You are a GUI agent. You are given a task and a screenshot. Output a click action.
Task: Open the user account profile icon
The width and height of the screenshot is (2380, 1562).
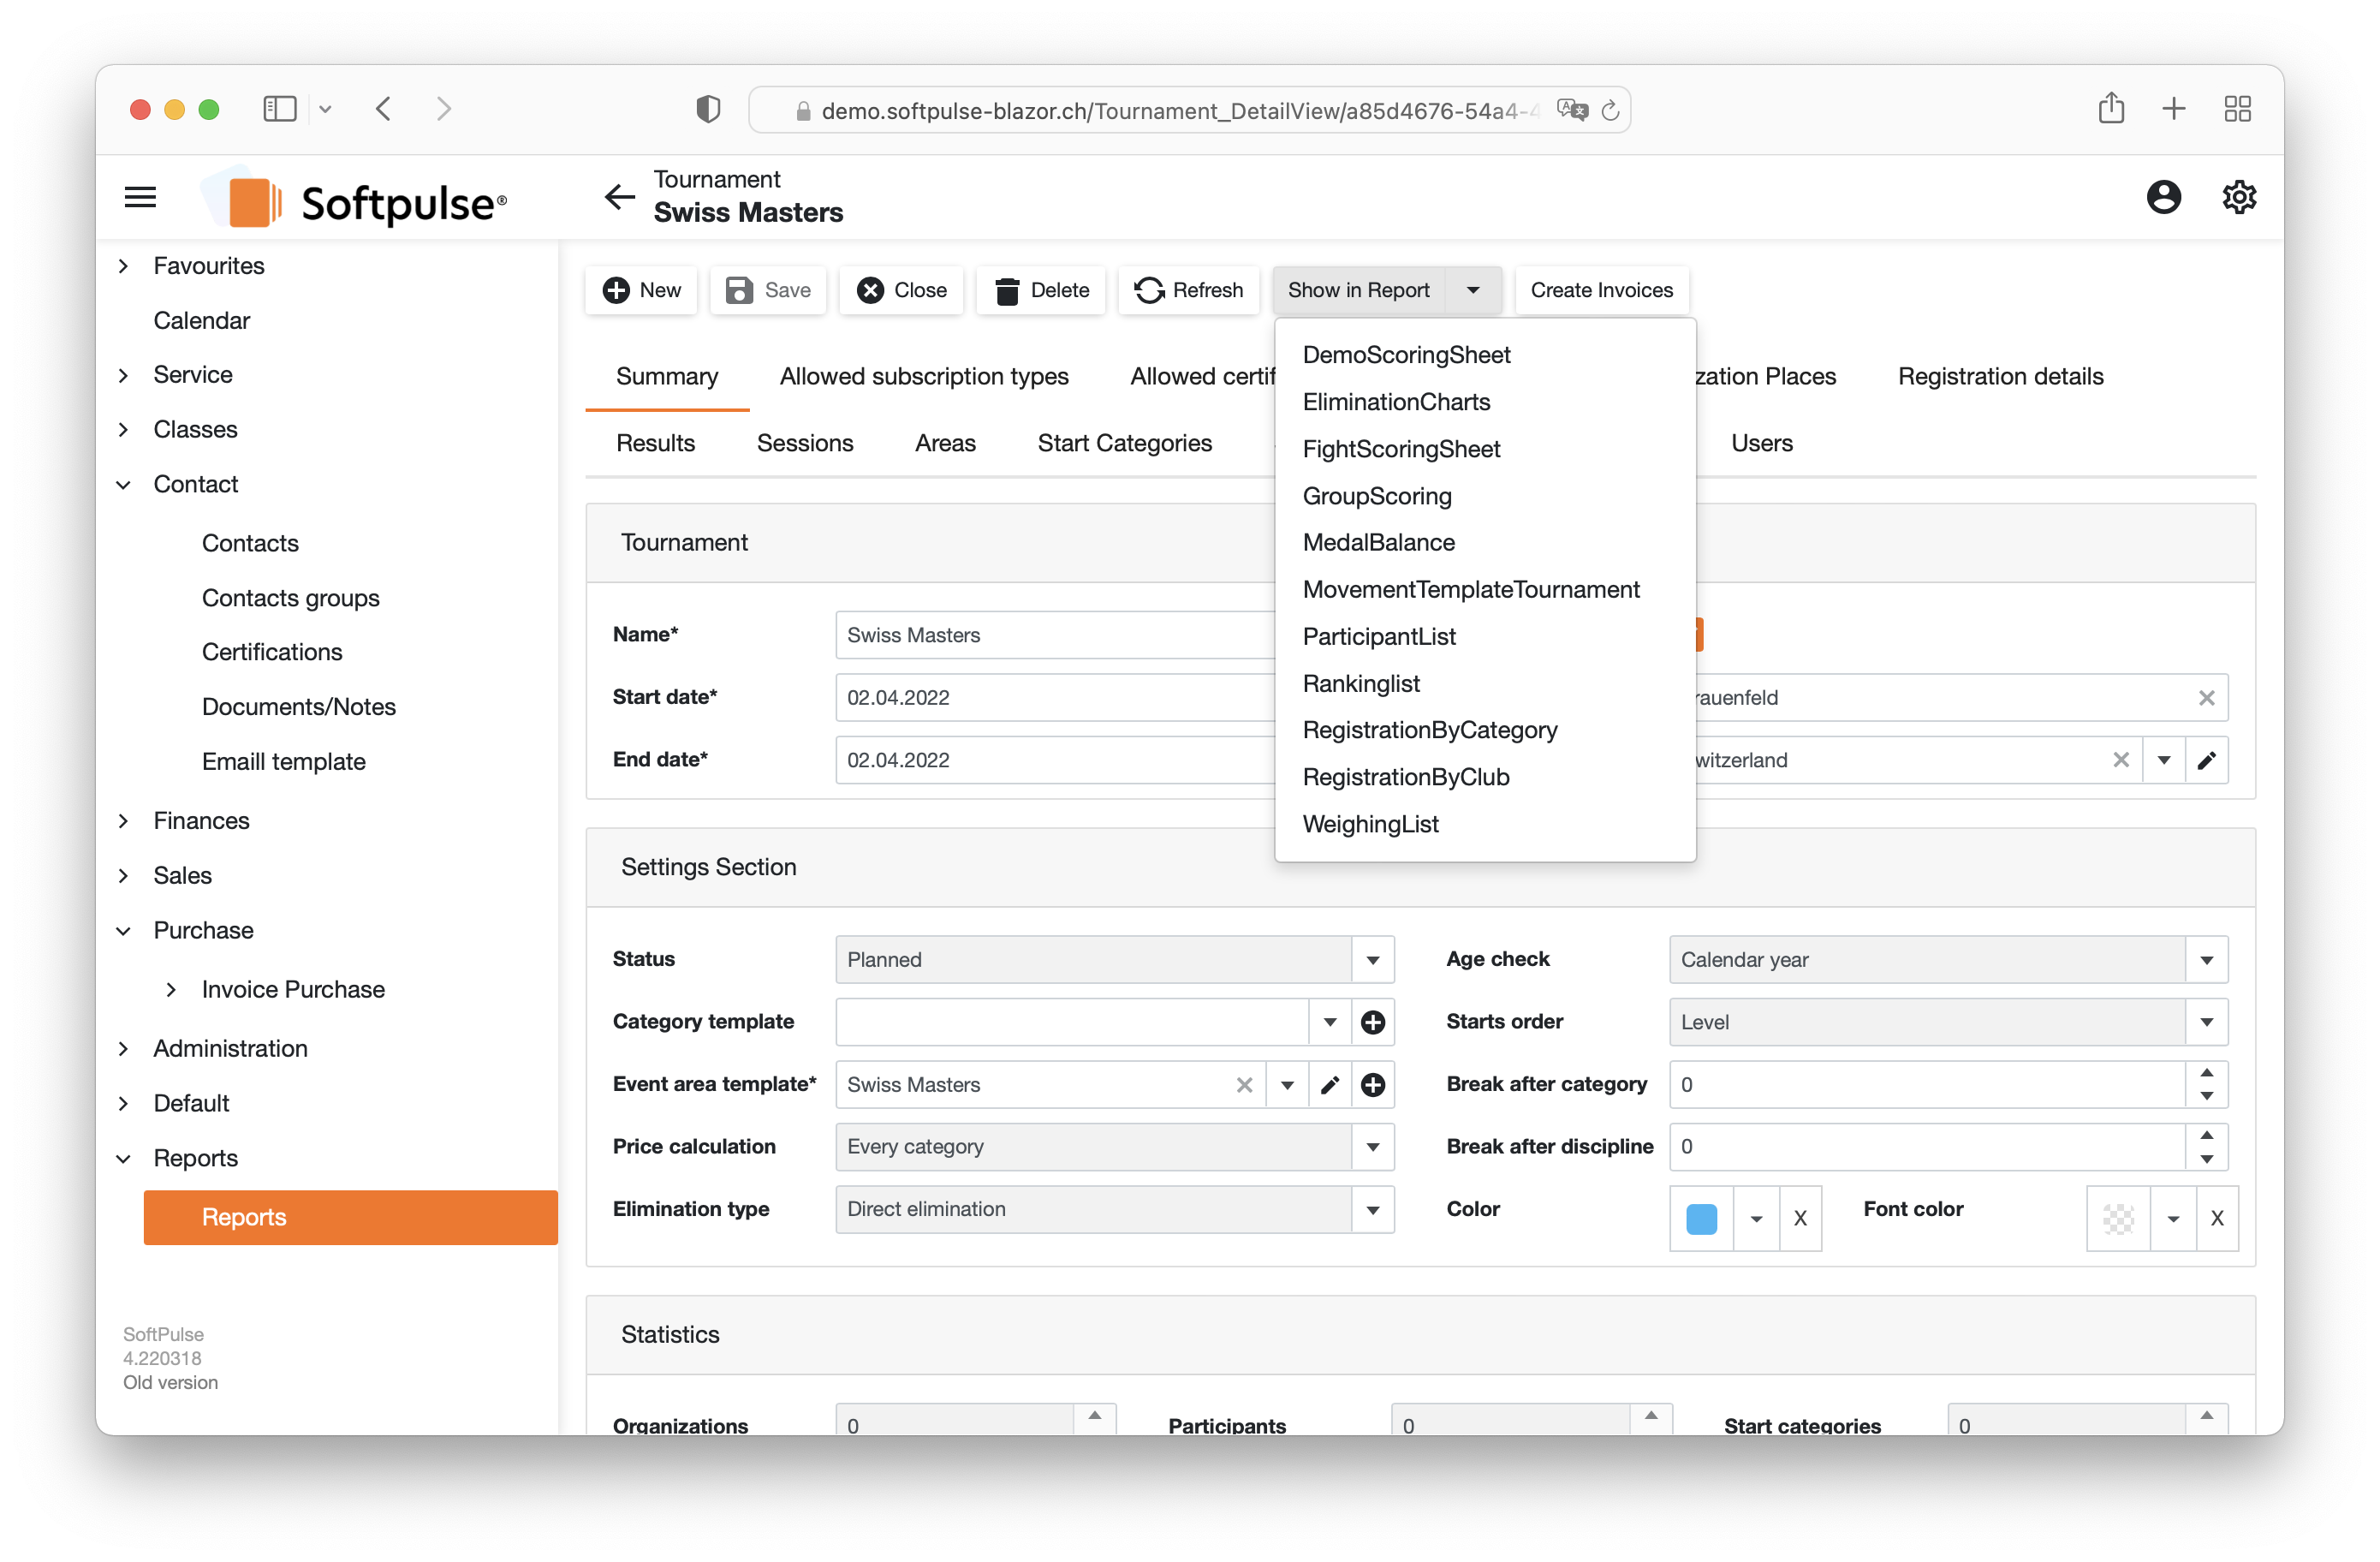pyautogui.click(x=2163, y=197)
